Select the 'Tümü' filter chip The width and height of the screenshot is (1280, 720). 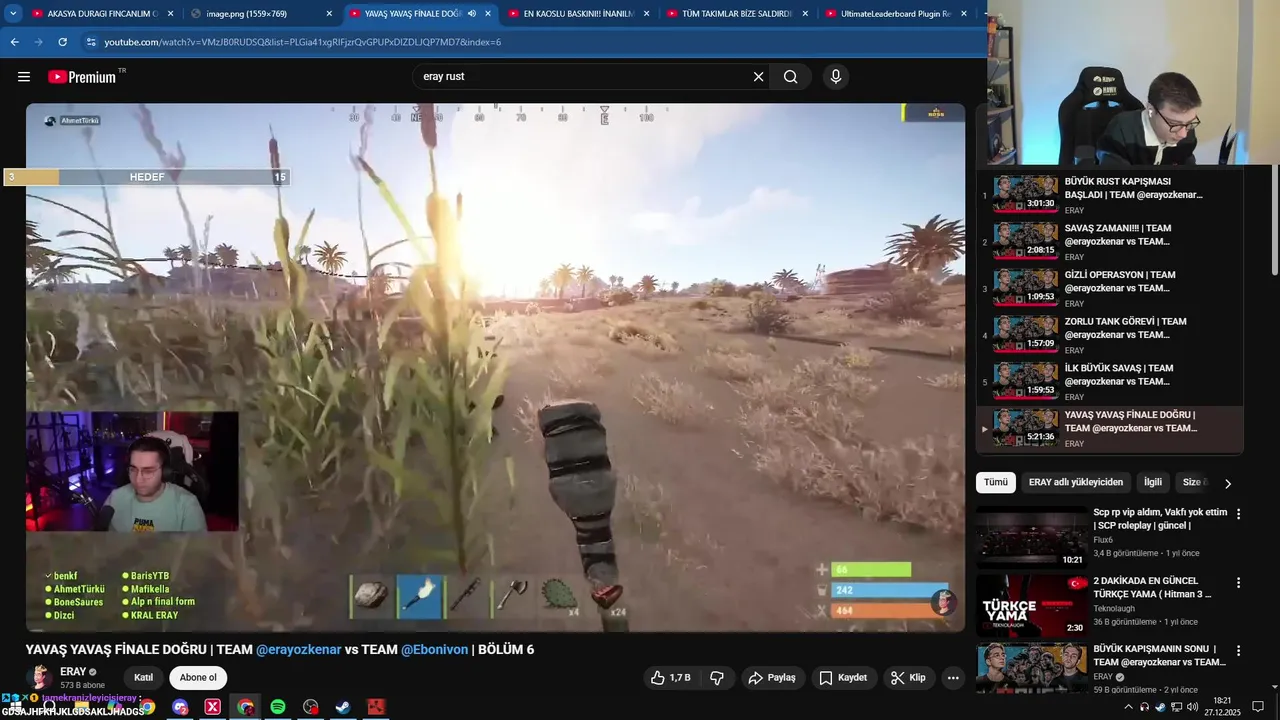pyautogui.click(x=996, y=482)
